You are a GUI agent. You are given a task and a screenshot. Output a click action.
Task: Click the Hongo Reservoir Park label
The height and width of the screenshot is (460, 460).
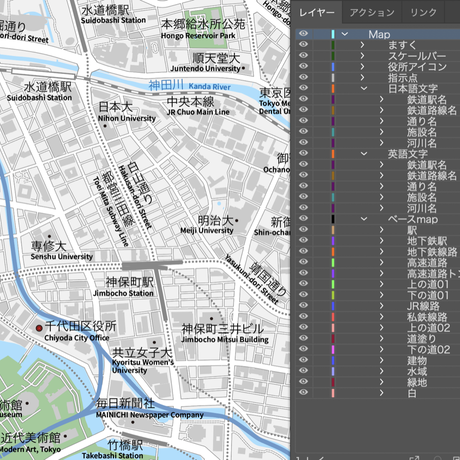tap(198, 36)
